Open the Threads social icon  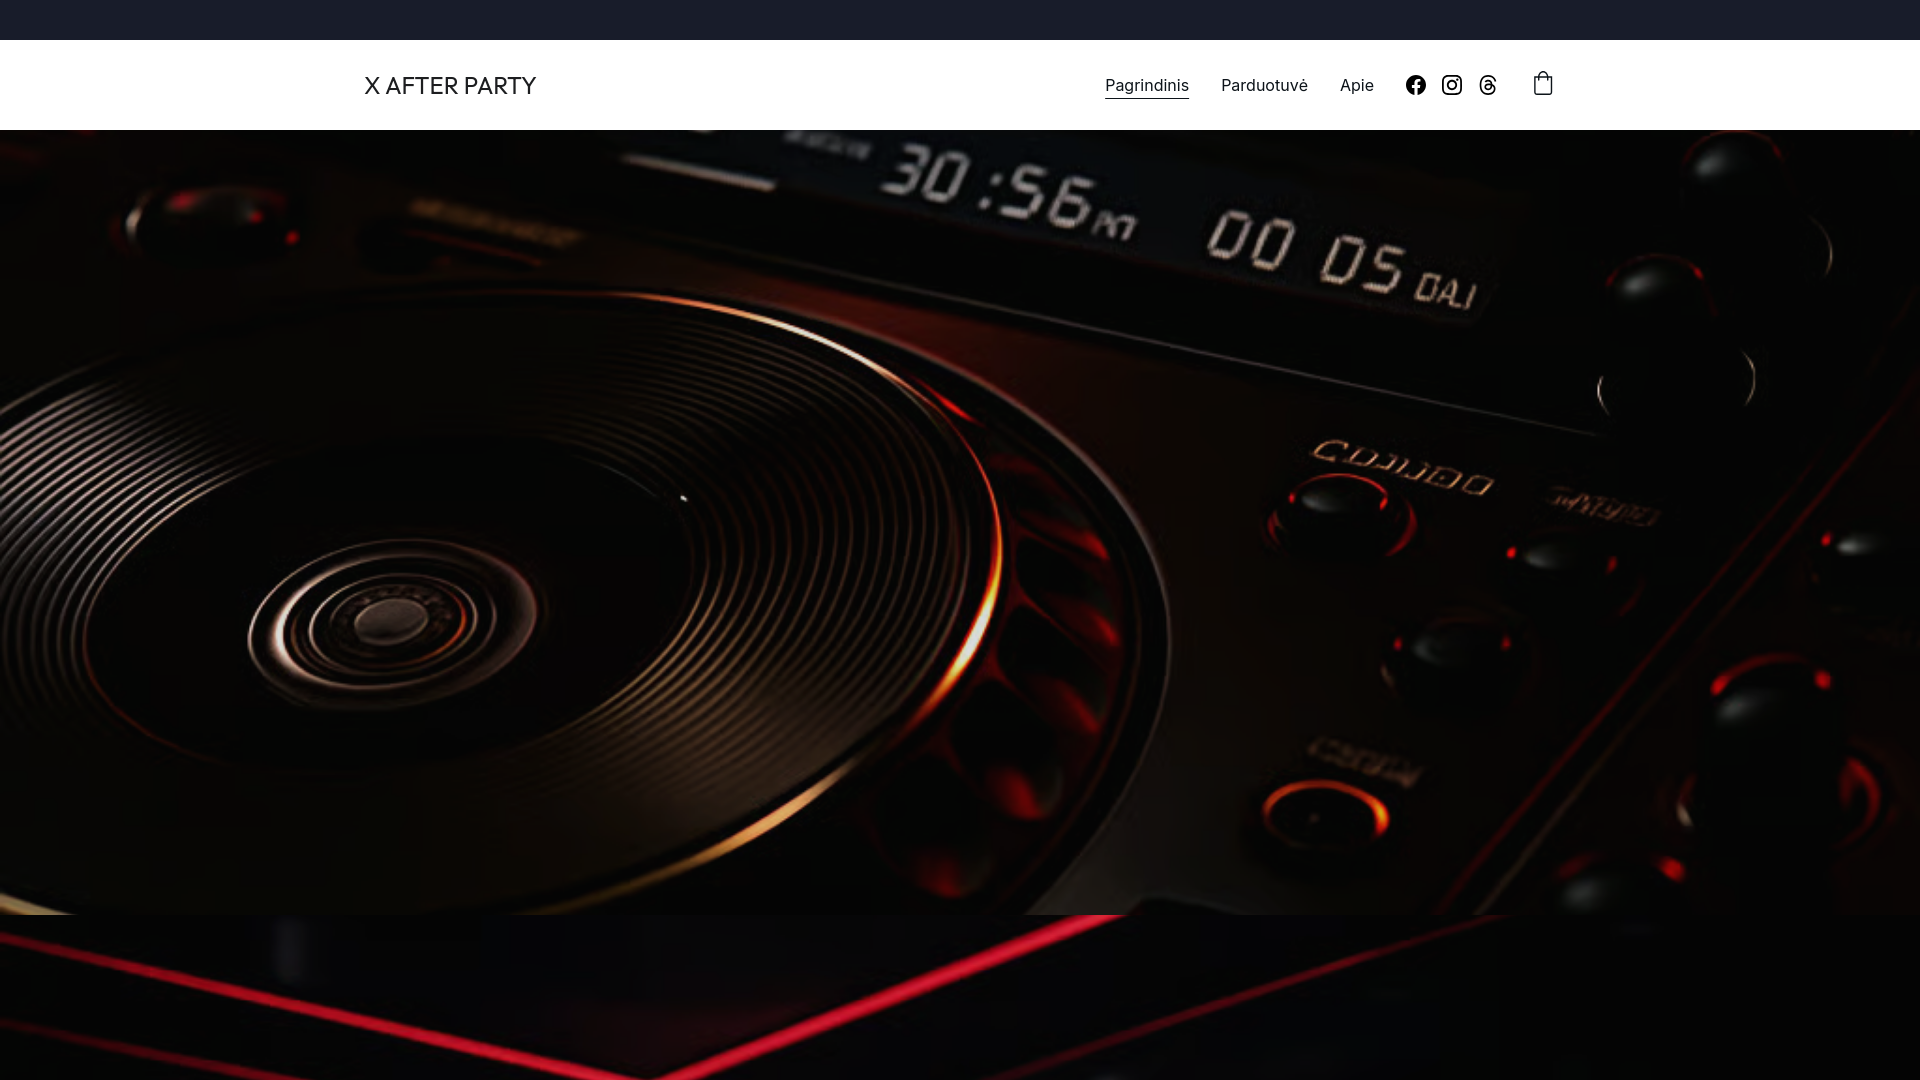1487,85
